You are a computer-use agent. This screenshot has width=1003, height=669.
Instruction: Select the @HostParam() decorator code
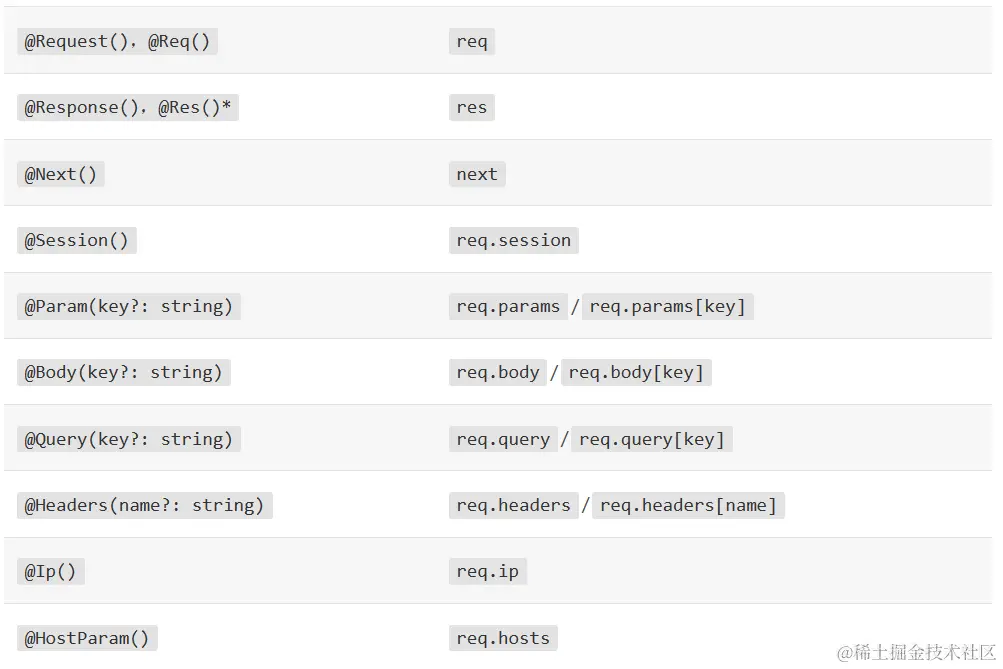87,638
